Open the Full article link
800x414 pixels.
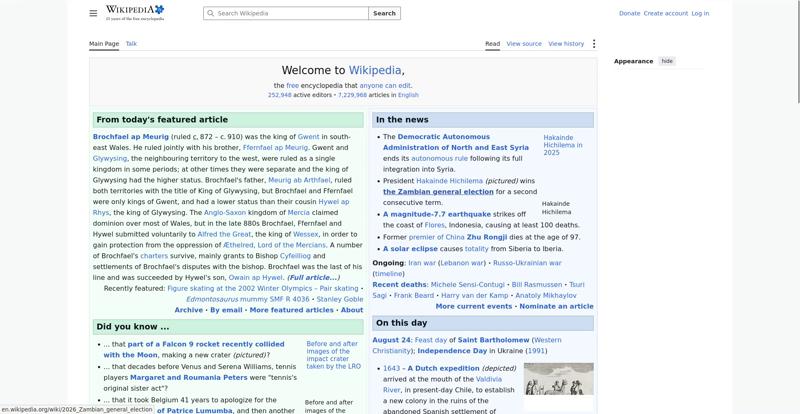[313, 278]
